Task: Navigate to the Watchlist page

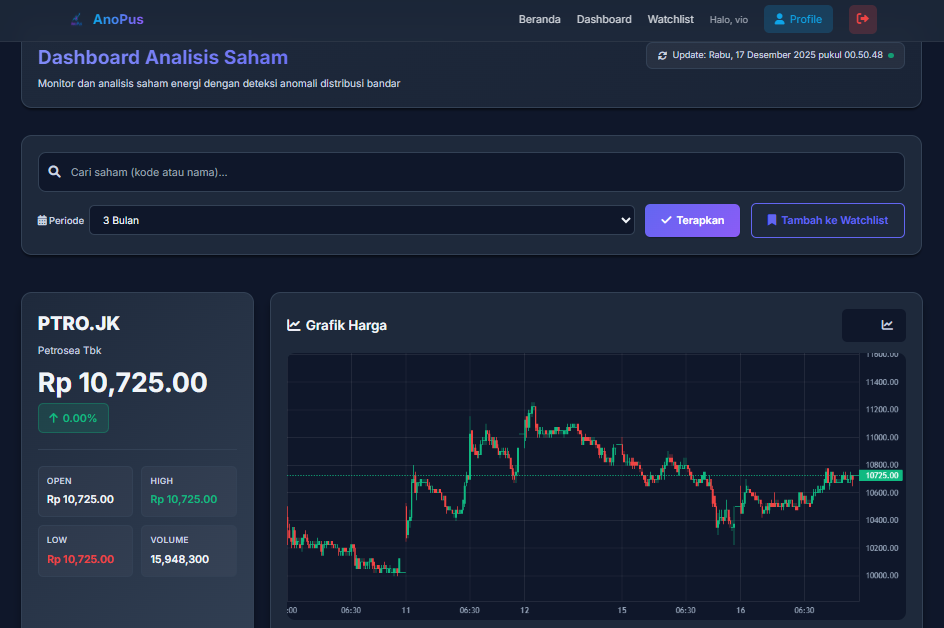Action: pos(670,19)
